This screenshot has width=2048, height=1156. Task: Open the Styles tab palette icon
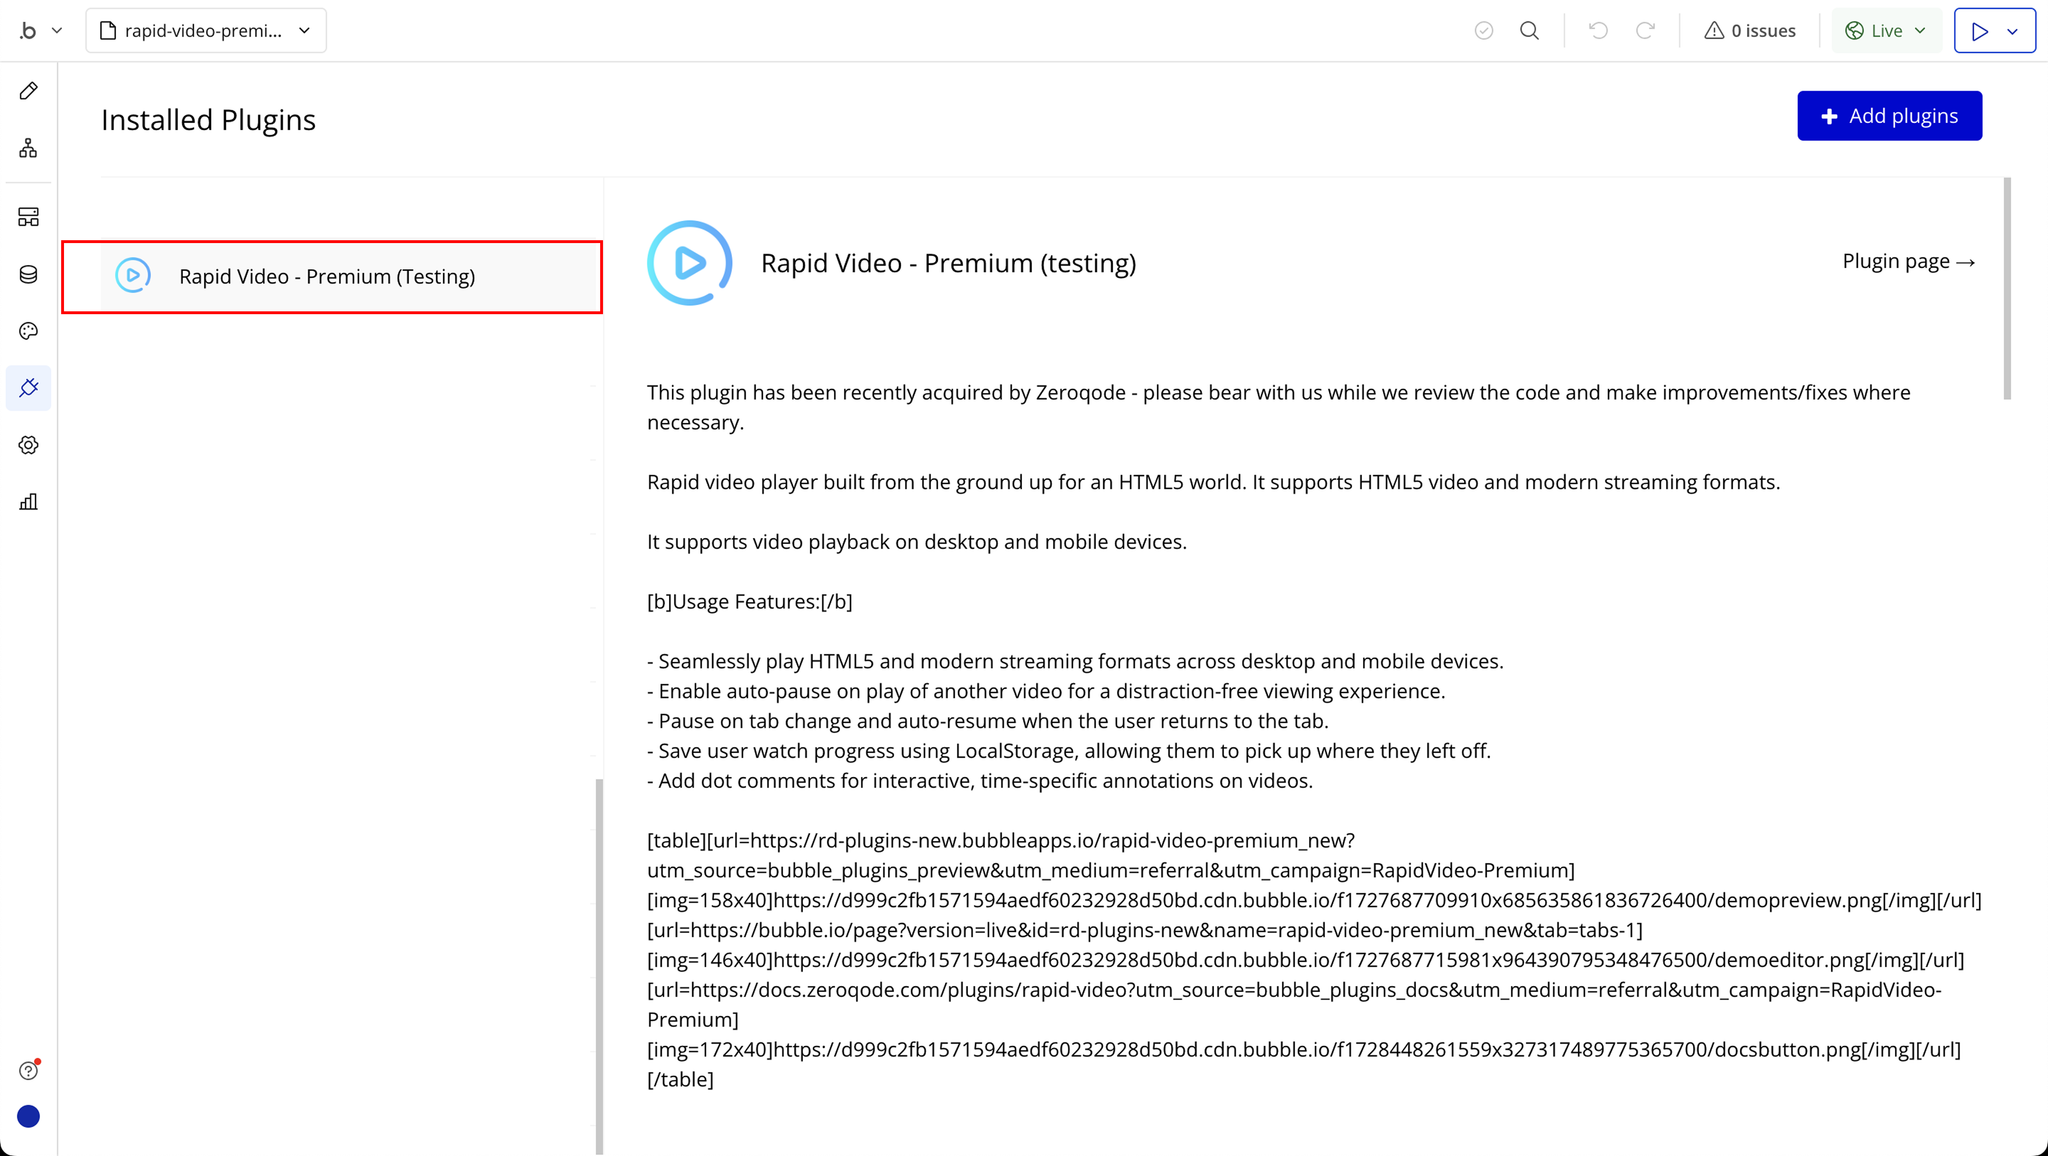[x=29, y=331]
